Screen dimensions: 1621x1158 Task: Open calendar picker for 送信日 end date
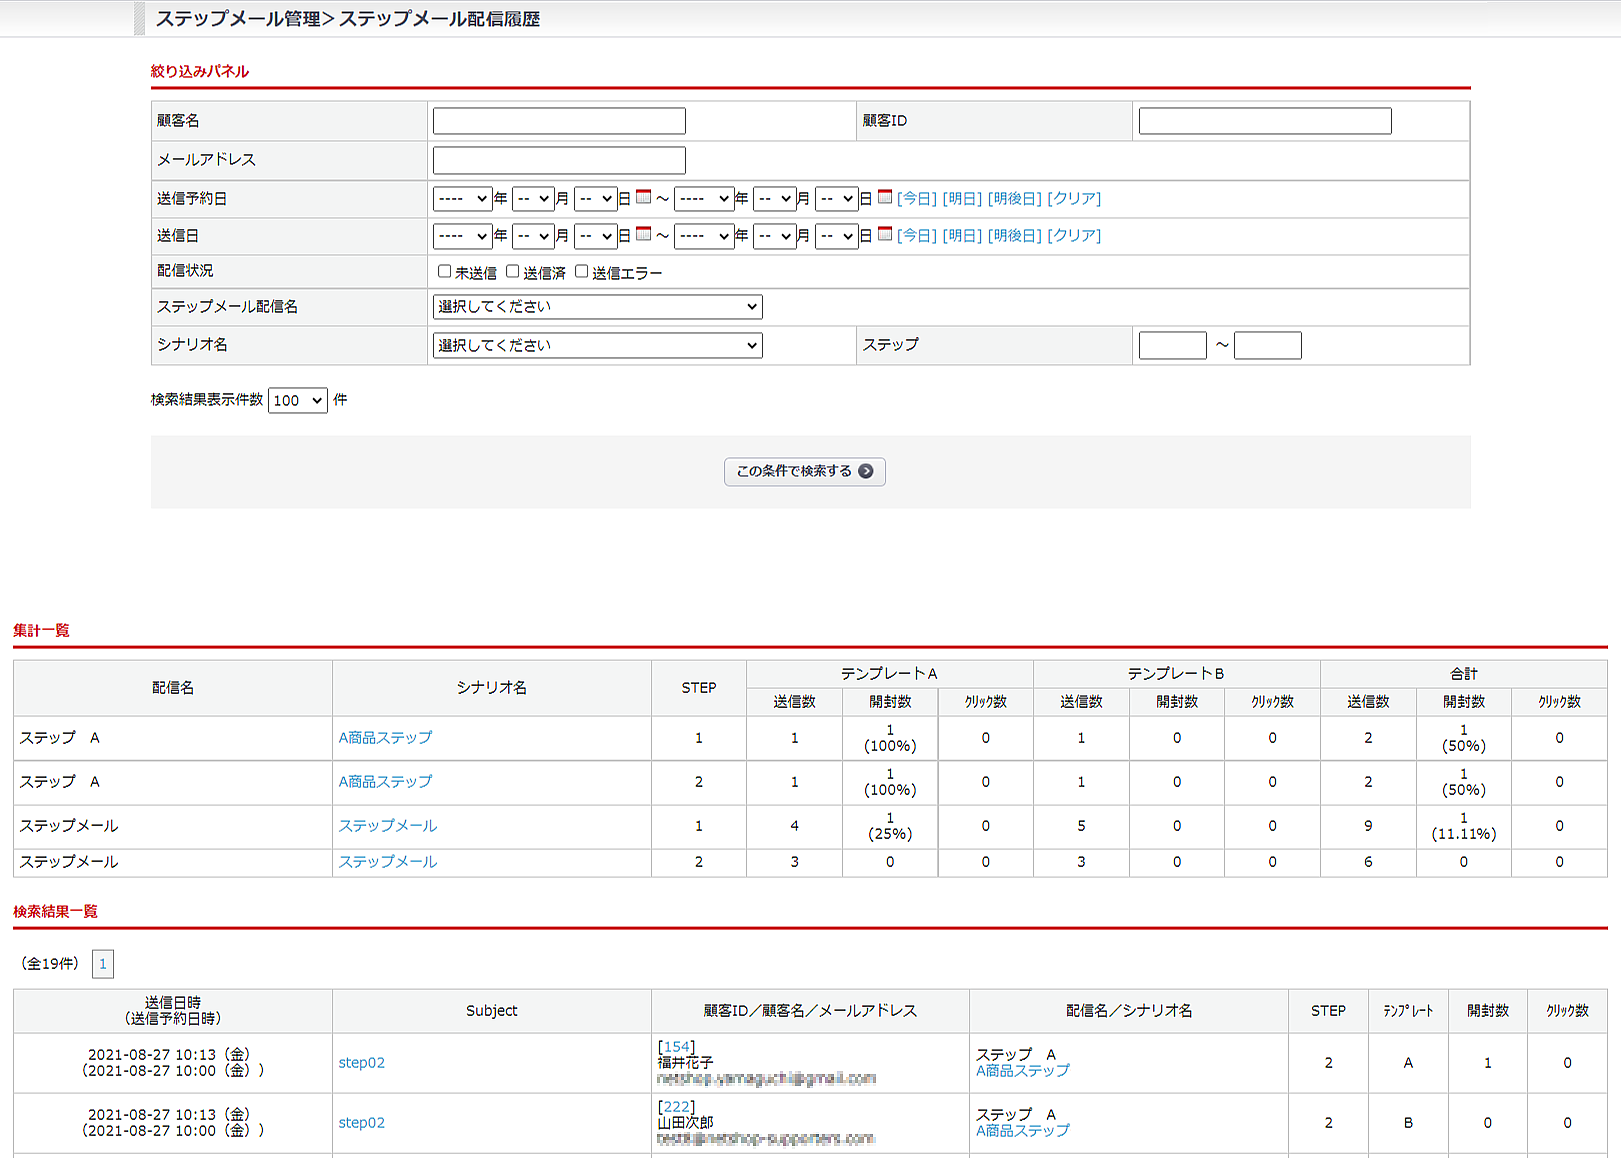(x=884, y=234)
